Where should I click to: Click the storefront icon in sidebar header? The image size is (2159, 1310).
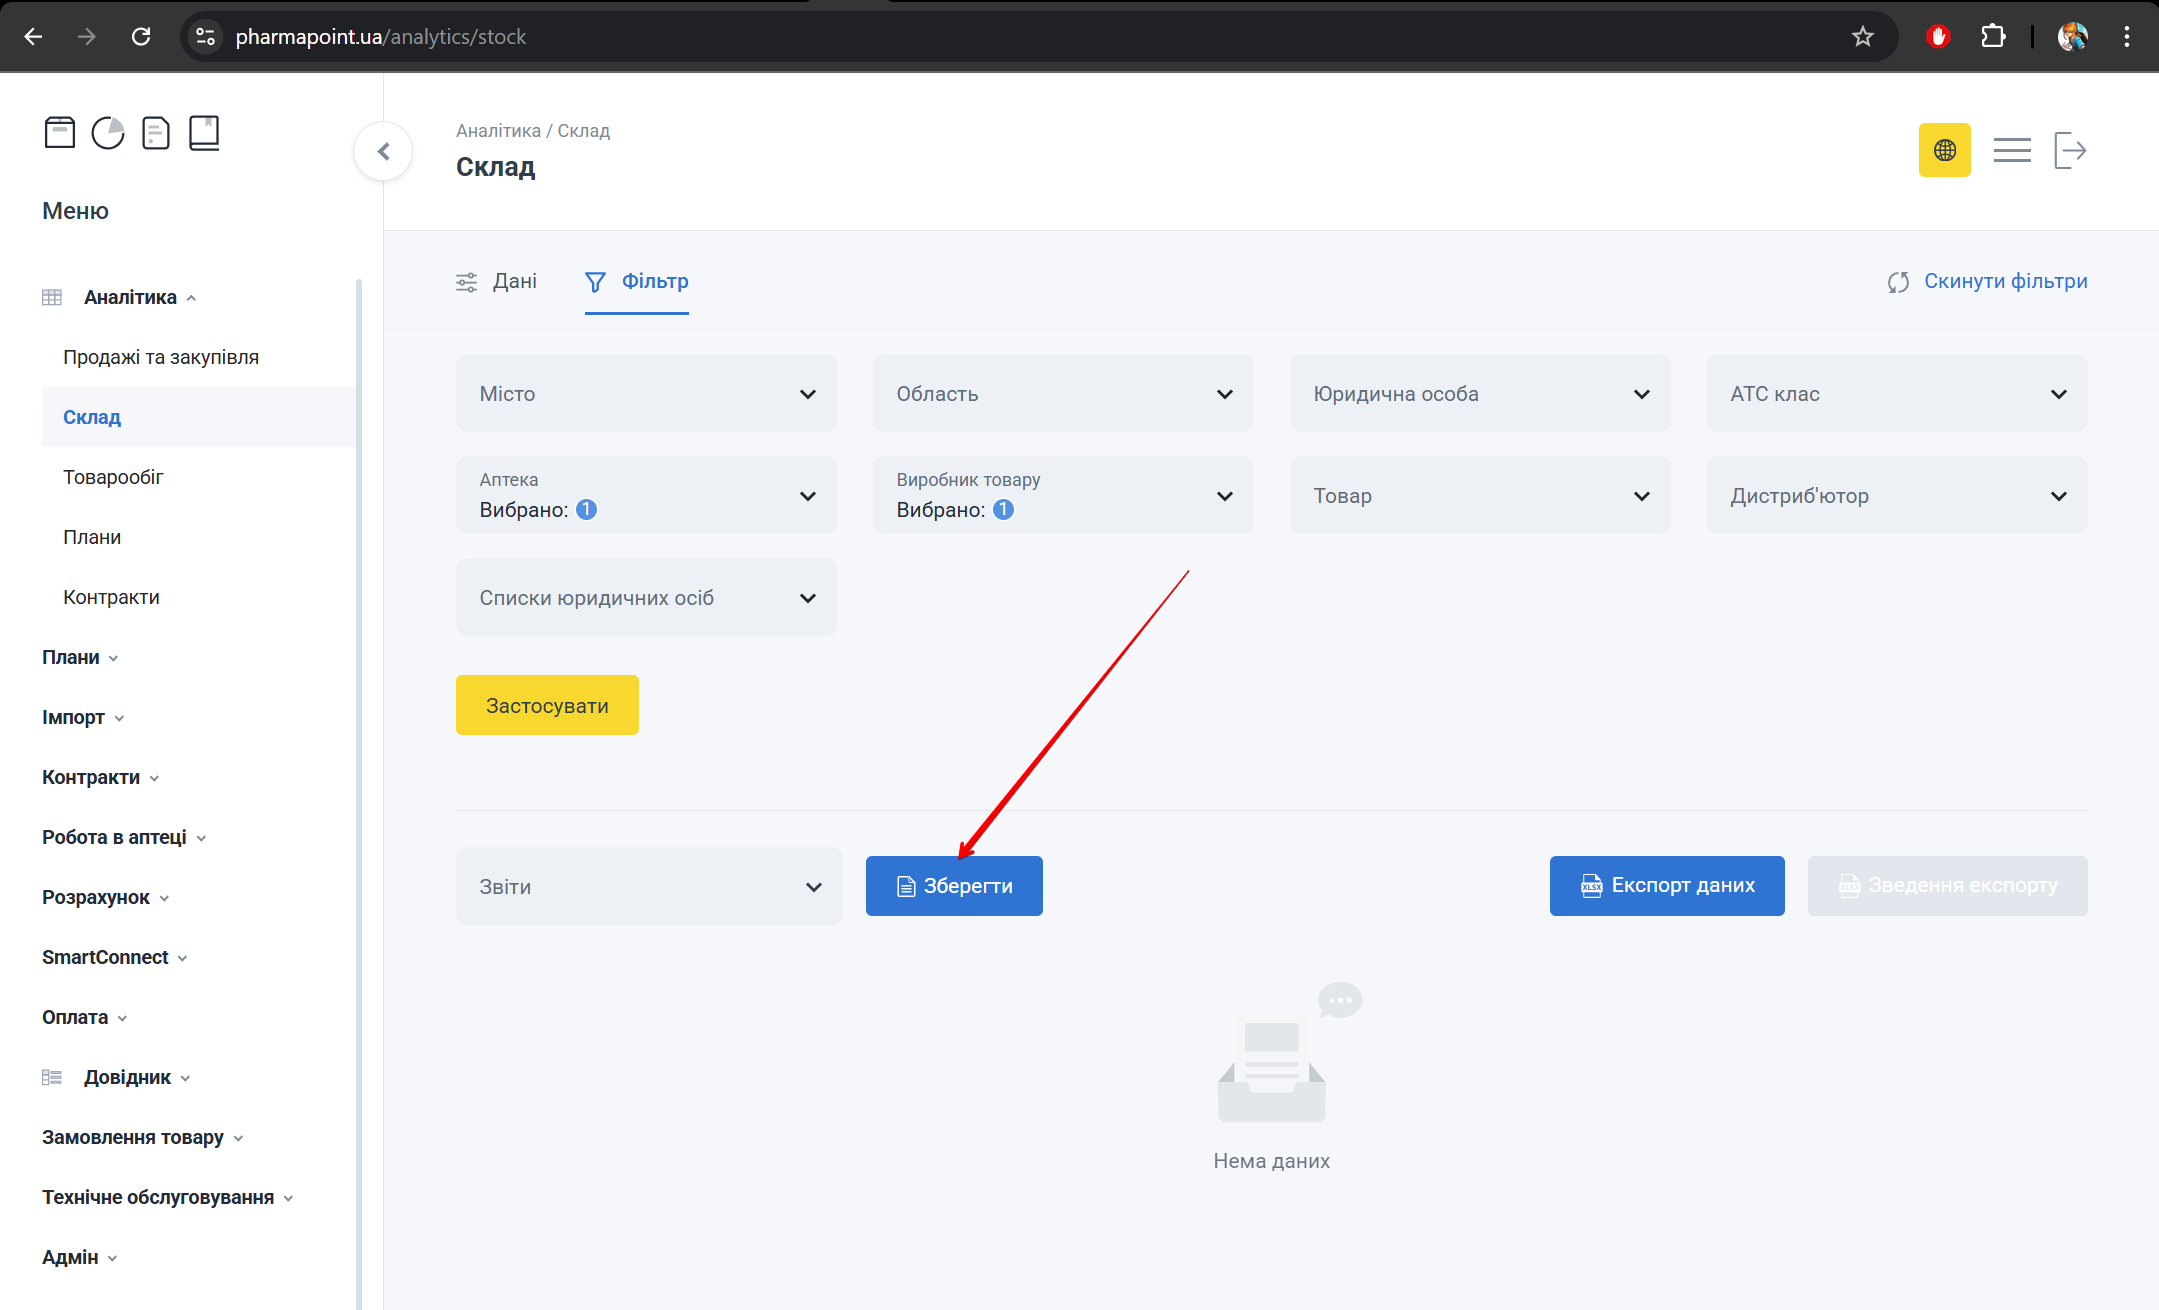pyautogui.click(x=60, y=132)
